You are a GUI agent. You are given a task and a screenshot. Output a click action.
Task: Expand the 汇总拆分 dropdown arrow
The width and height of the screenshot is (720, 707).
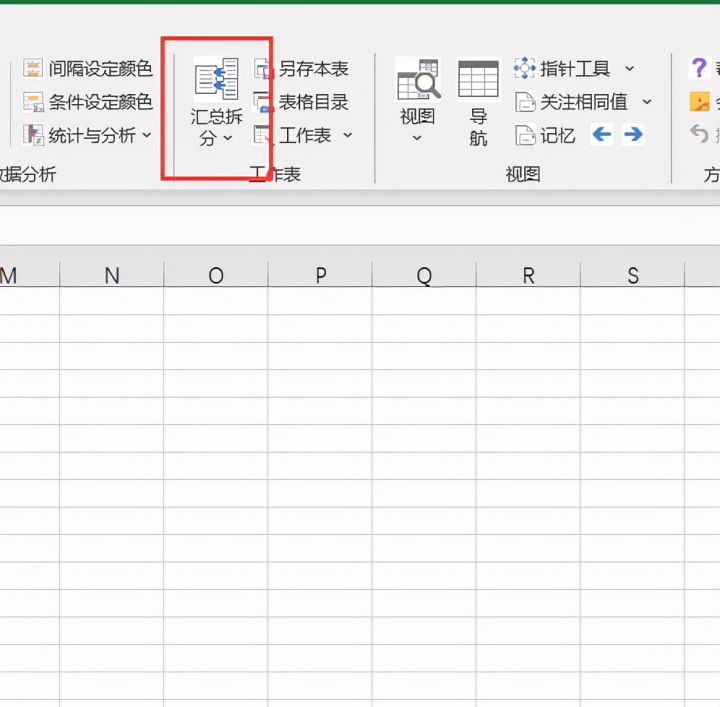click(228, 138)
